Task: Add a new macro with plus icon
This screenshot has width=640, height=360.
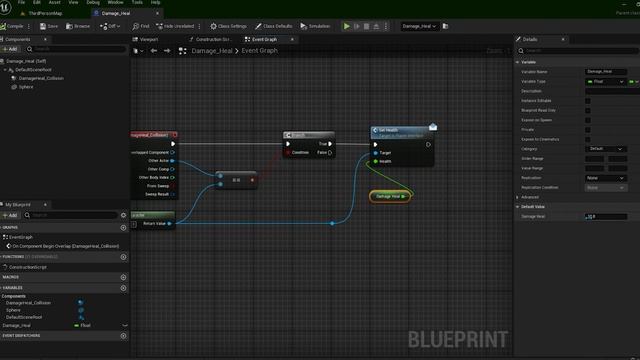Action: tap(123, 277)
